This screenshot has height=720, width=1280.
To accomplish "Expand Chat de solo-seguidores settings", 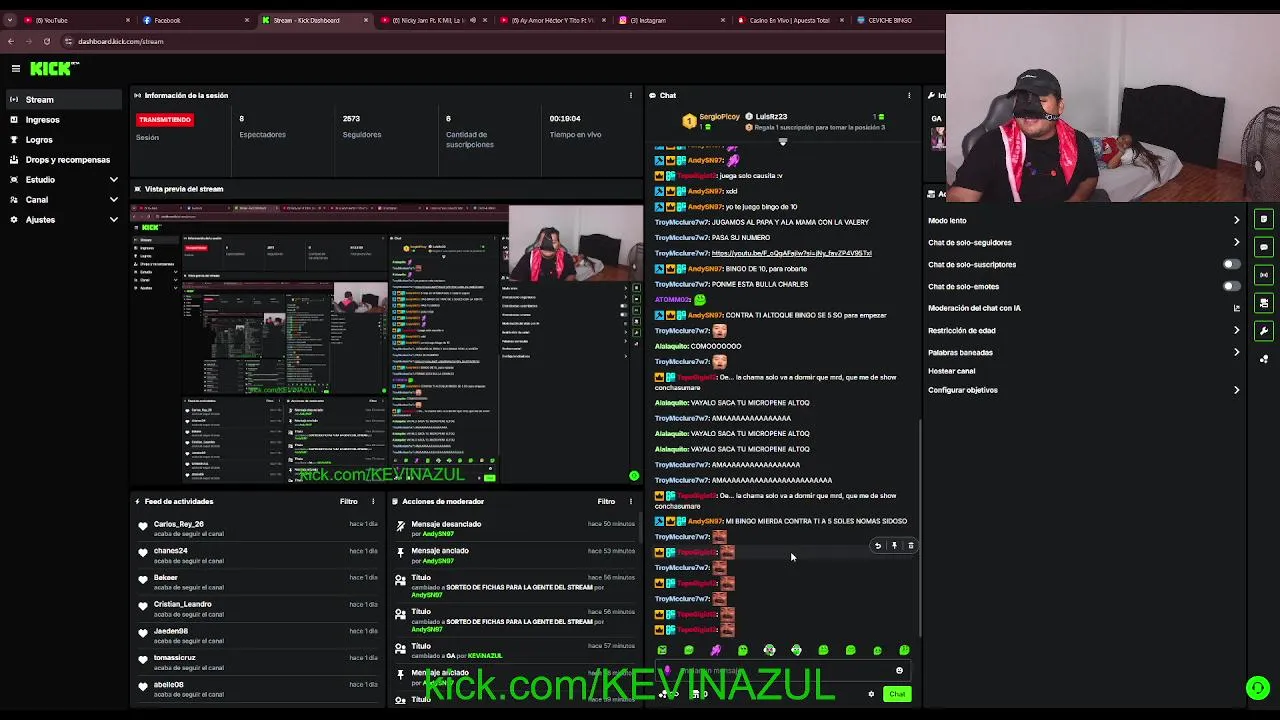I will [x=1236, y=242].
